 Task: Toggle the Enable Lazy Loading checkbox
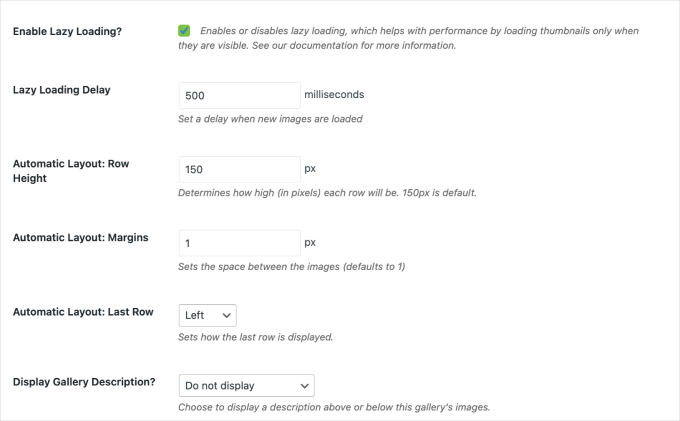(x=184, y=31)
